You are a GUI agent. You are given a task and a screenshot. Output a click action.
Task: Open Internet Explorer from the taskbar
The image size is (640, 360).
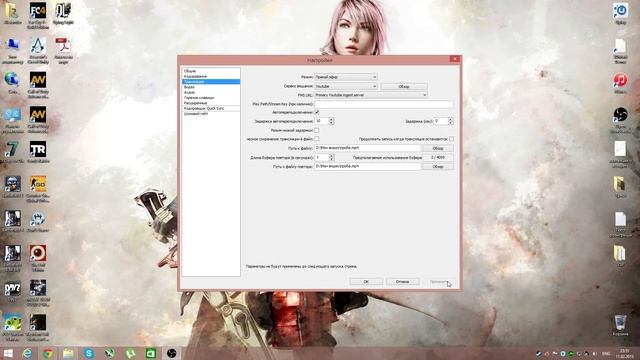pyautogui.click(x=27, y=353)
